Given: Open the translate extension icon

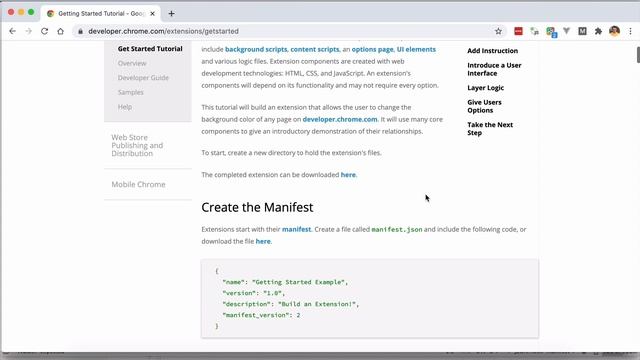Looking at the screenshot, I should pos(534,31).
